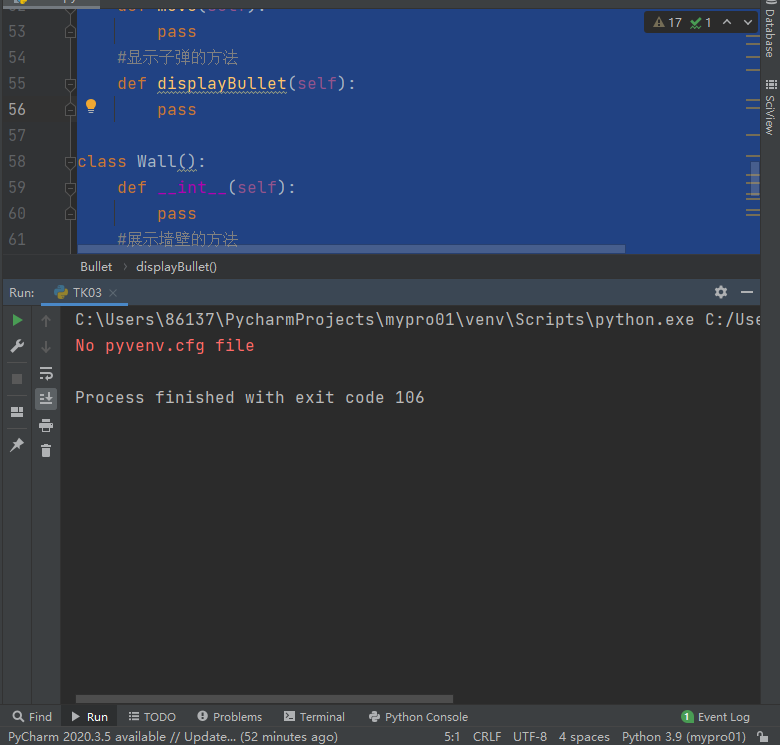Click the intention lightbulb on line 56
The width and height of the screenshot is (780, 745).
[x=91, y=106]
